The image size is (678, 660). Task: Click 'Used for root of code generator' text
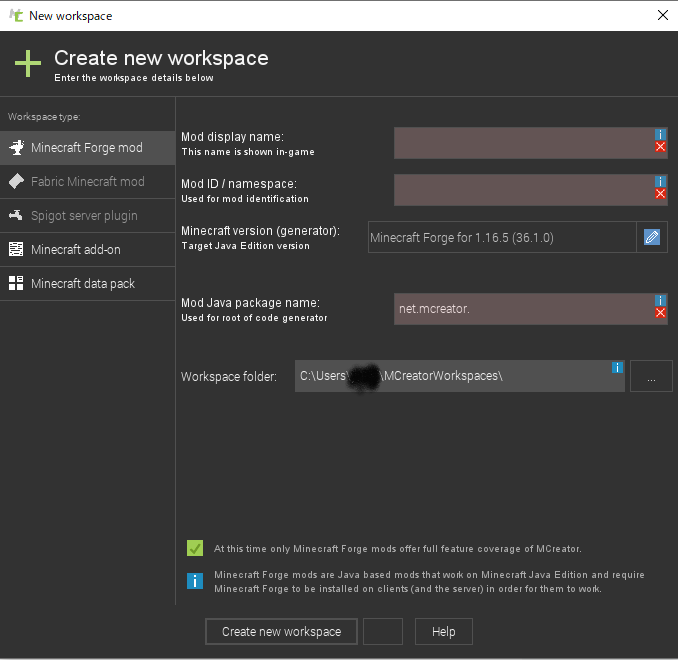click(254, 318)
